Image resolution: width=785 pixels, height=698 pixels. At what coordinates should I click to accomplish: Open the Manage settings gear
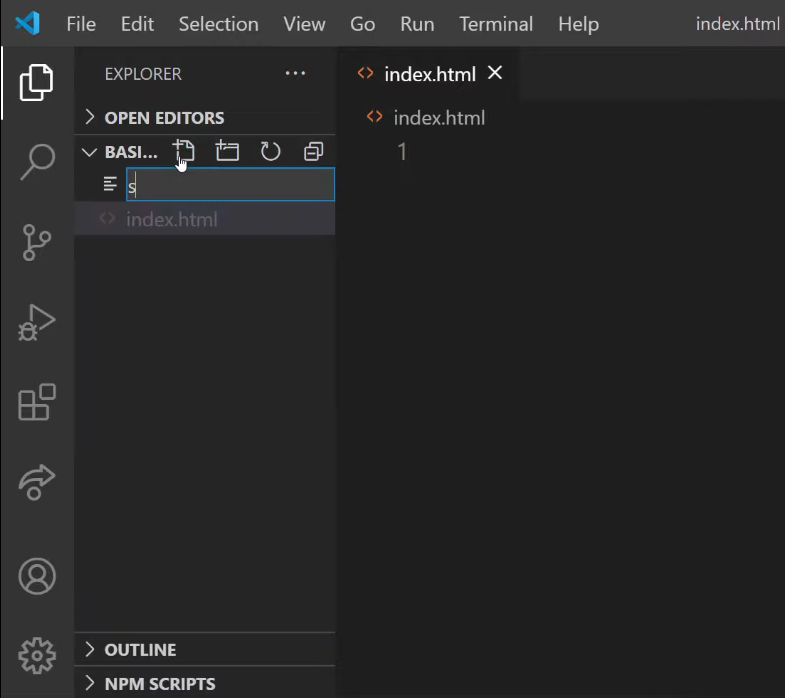(37, 655)
